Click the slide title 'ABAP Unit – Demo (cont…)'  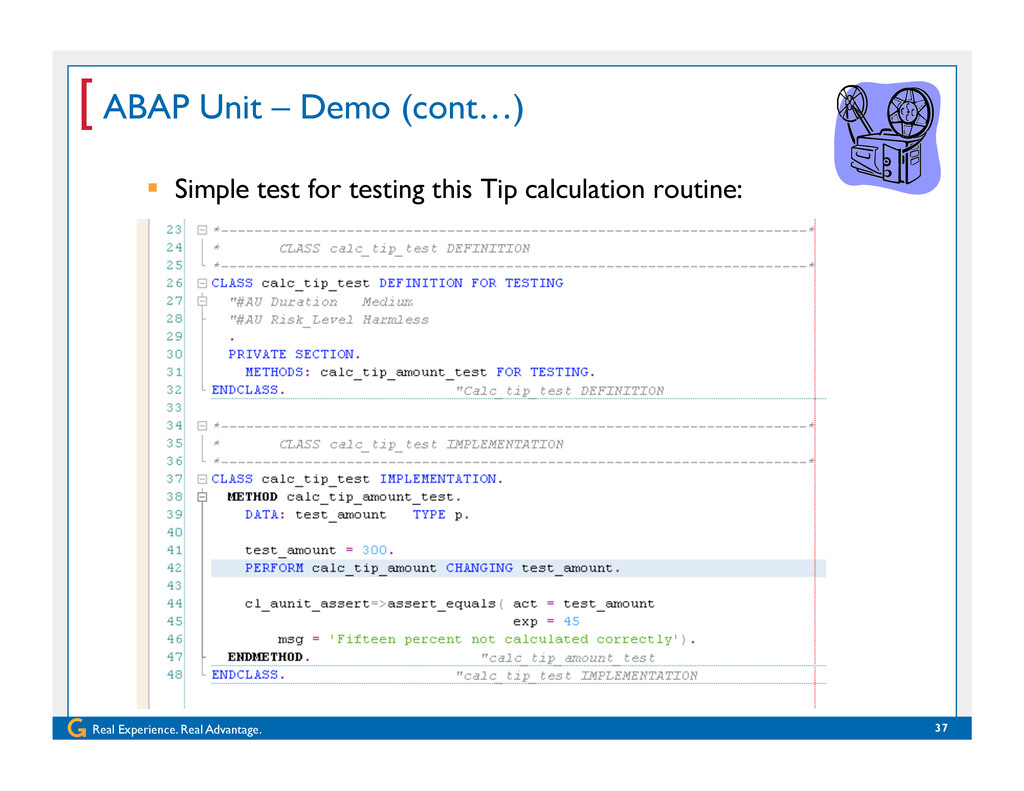(313, 107)
